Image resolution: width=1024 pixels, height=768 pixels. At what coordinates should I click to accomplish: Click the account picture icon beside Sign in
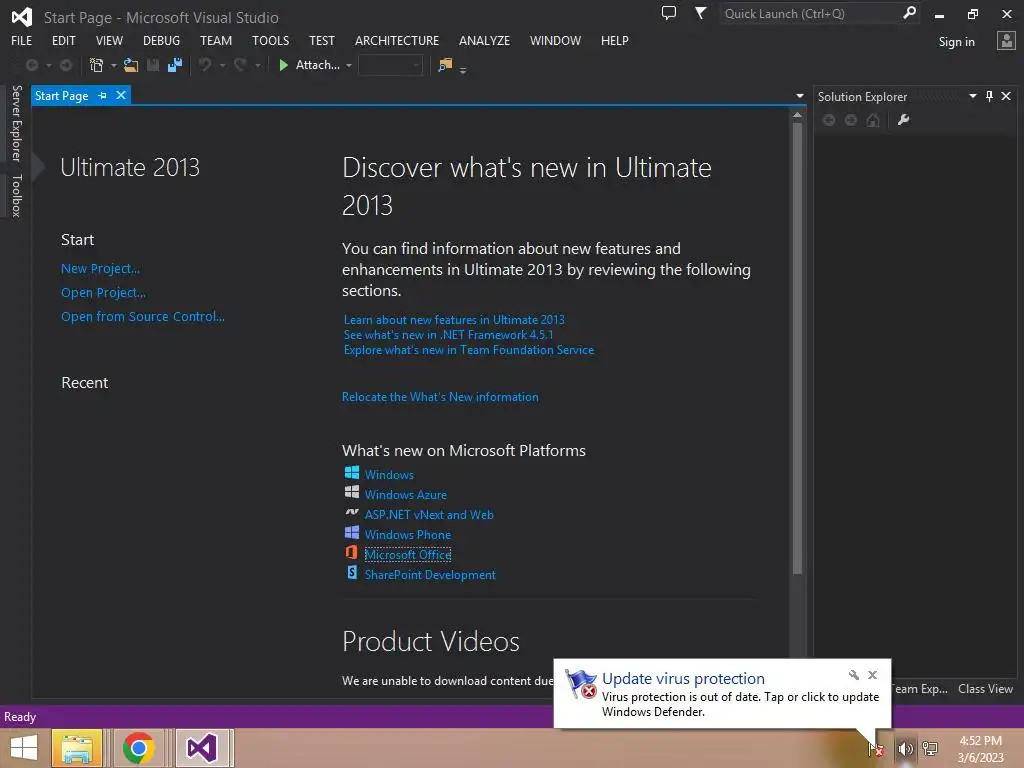(1006, 41)
